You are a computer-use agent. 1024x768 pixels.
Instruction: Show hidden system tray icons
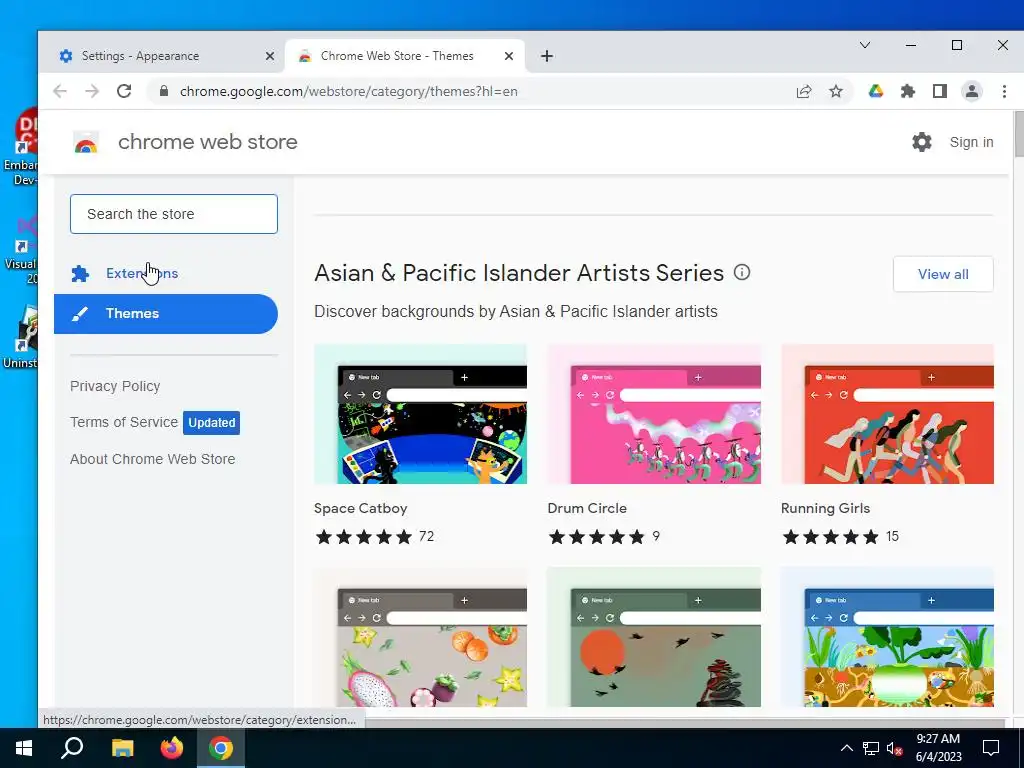coord(846,748)
